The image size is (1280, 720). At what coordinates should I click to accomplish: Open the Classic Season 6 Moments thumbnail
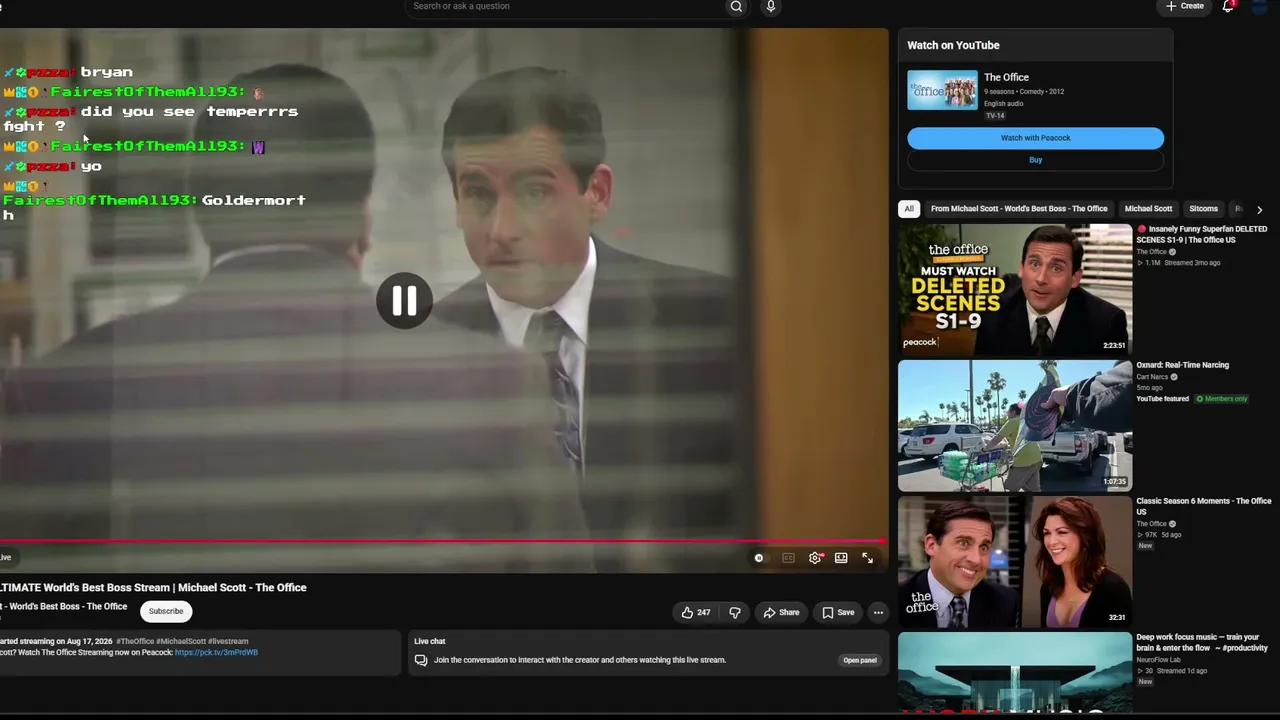tap(1015, 562)
